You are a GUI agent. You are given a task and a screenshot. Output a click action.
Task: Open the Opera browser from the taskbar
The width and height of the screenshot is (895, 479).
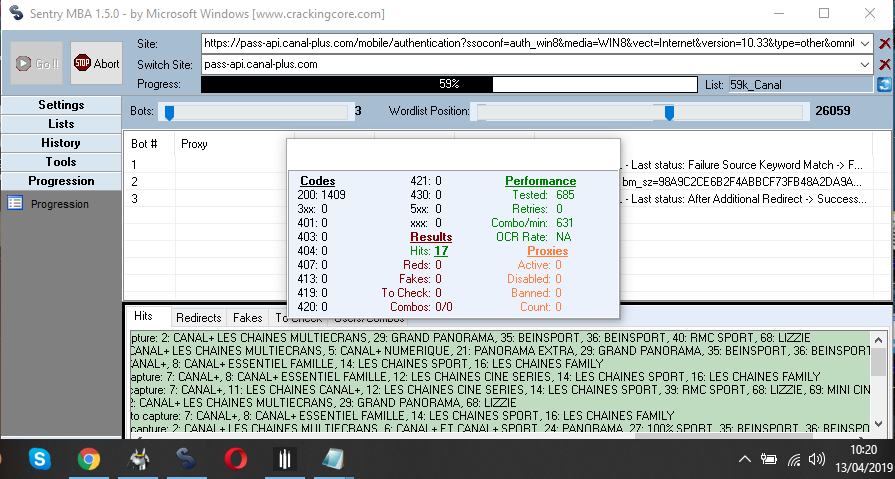[236, 458]
